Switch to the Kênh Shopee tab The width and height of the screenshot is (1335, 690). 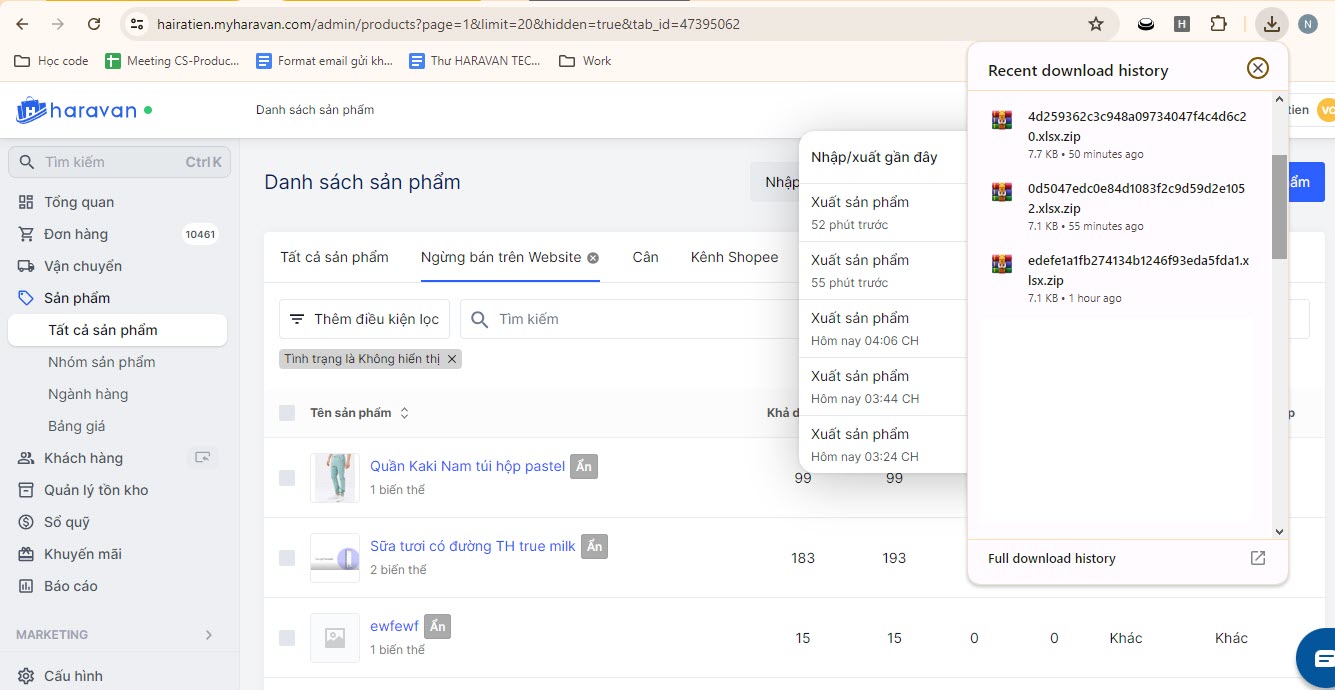(734, 257)
